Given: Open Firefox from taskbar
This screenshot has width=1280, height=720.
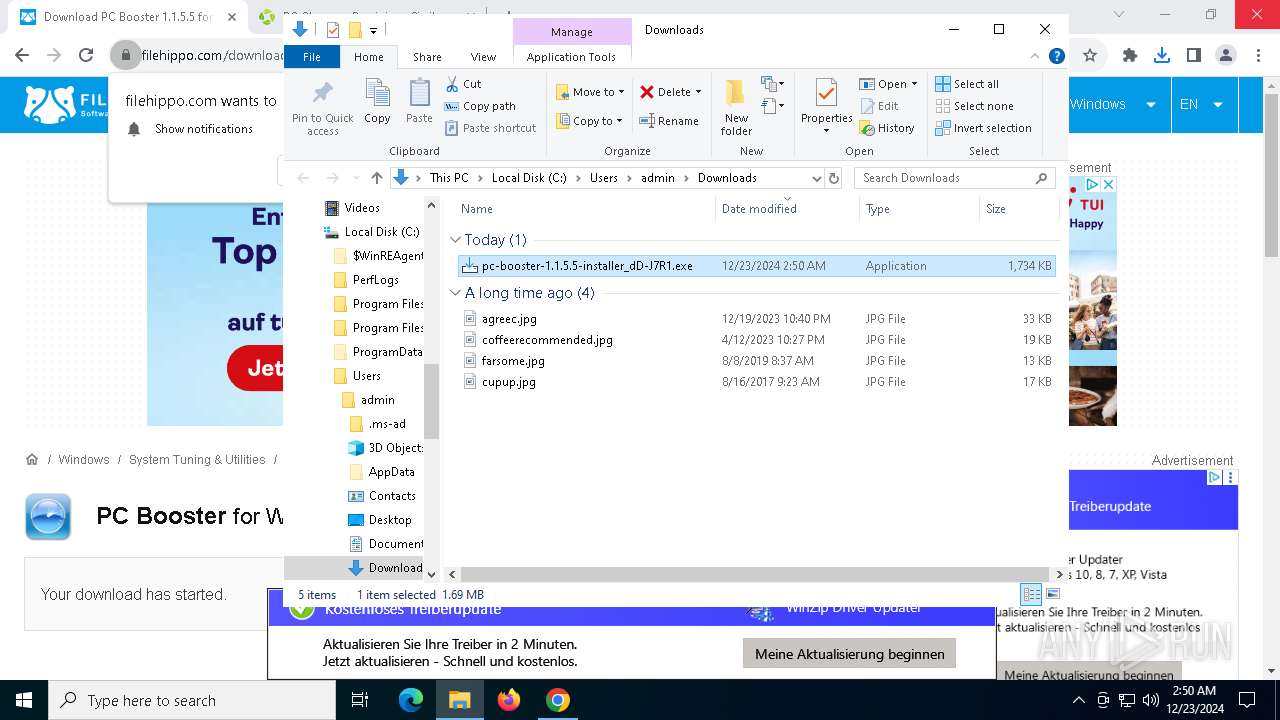Looking at the screenshot, I should [509, 700].
